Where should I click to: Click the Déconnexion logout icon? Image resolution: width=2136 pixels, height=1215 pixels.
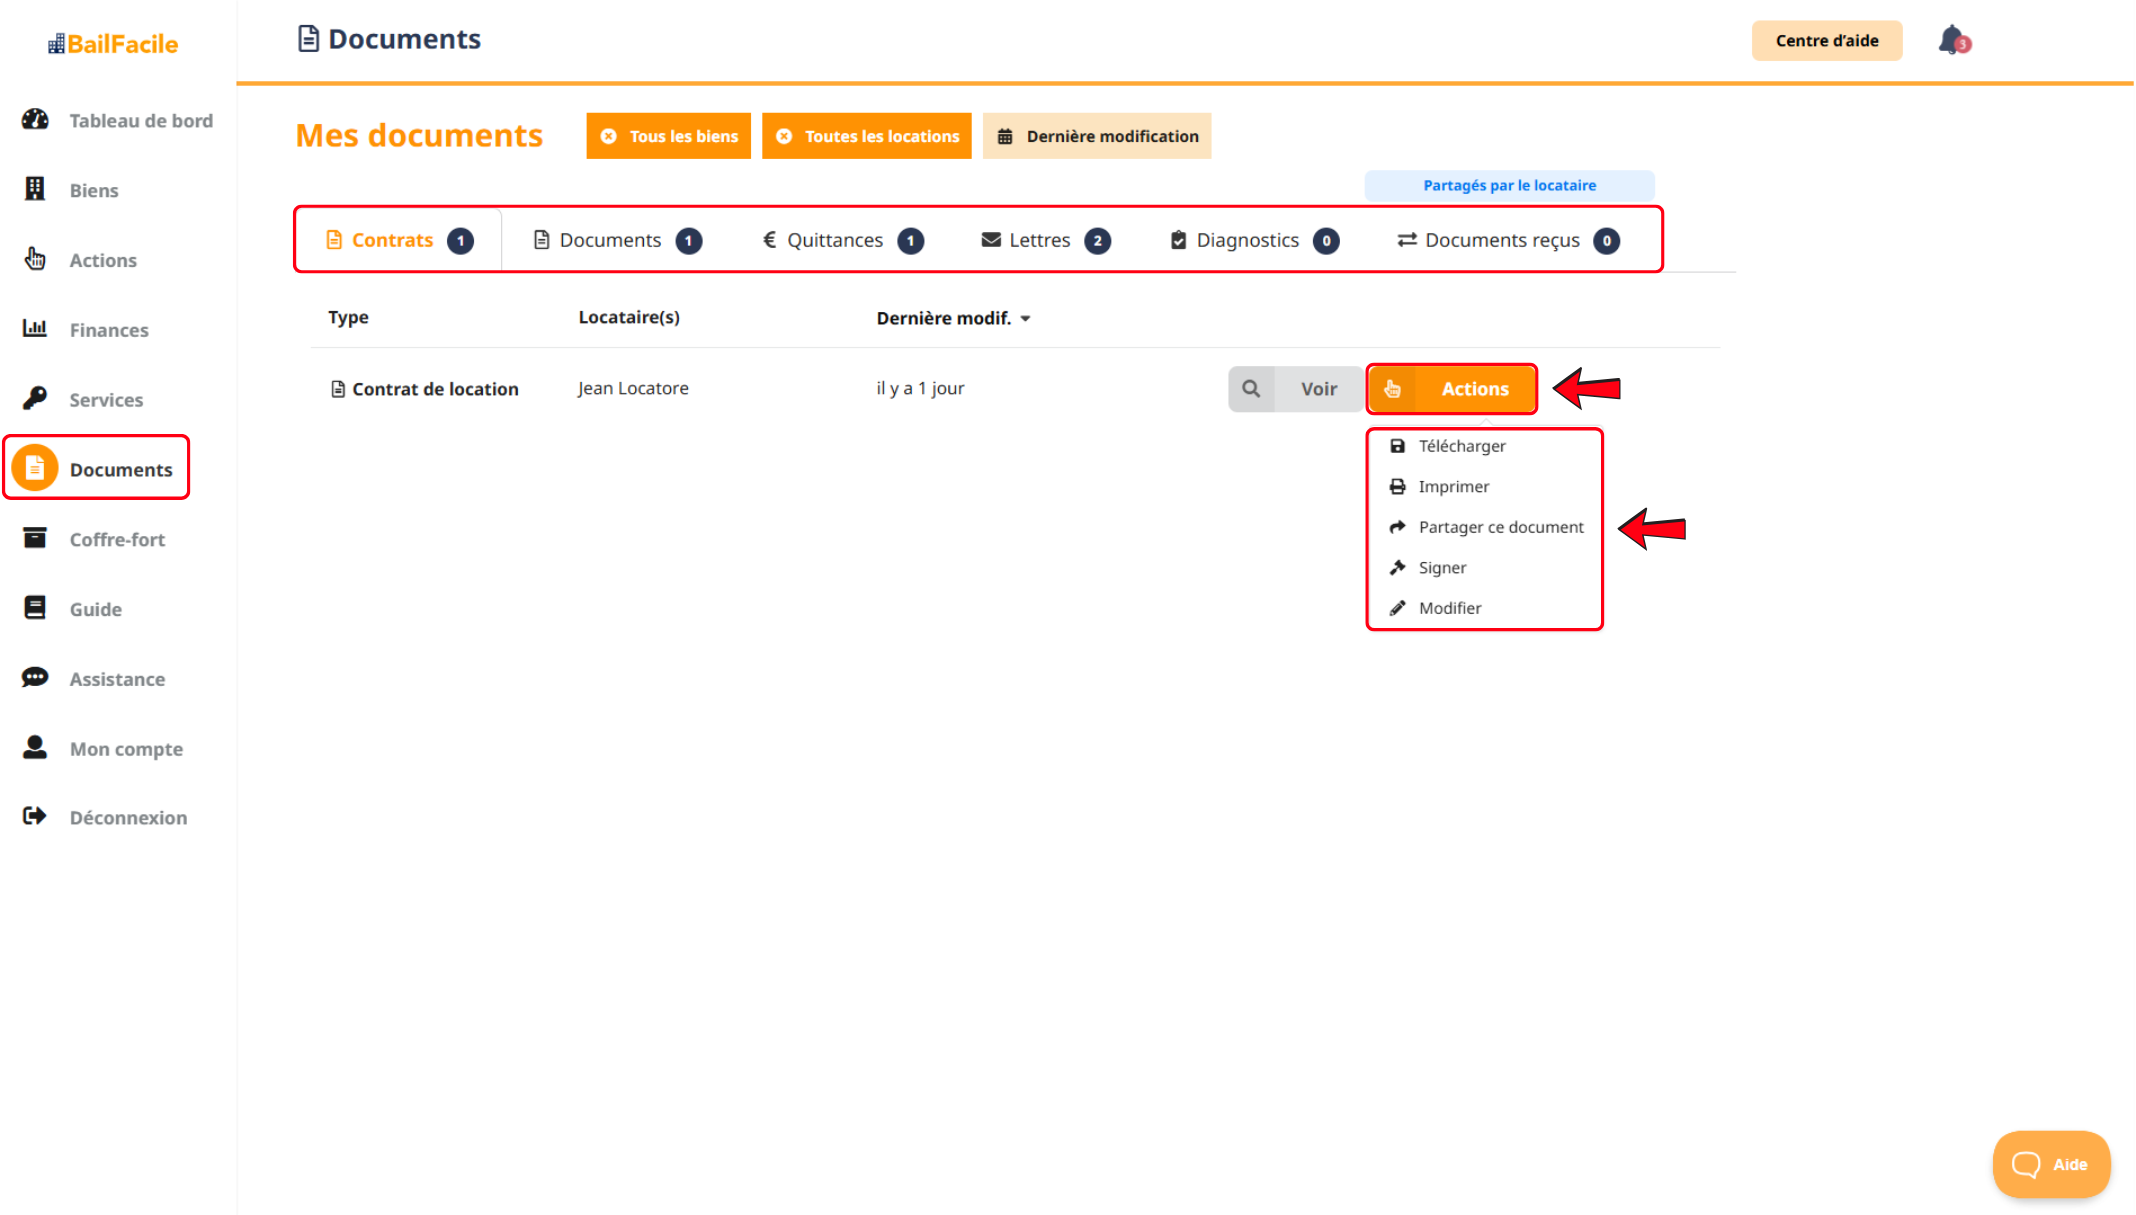pyautogui.click(x=35, y=816)
